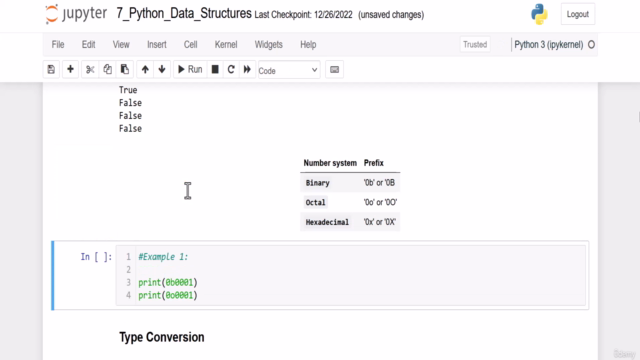The height and width of the screenshot is (360, 640).
Task: Click the '0x' or '0X' prefix cell
Action: tap(380, 222)
